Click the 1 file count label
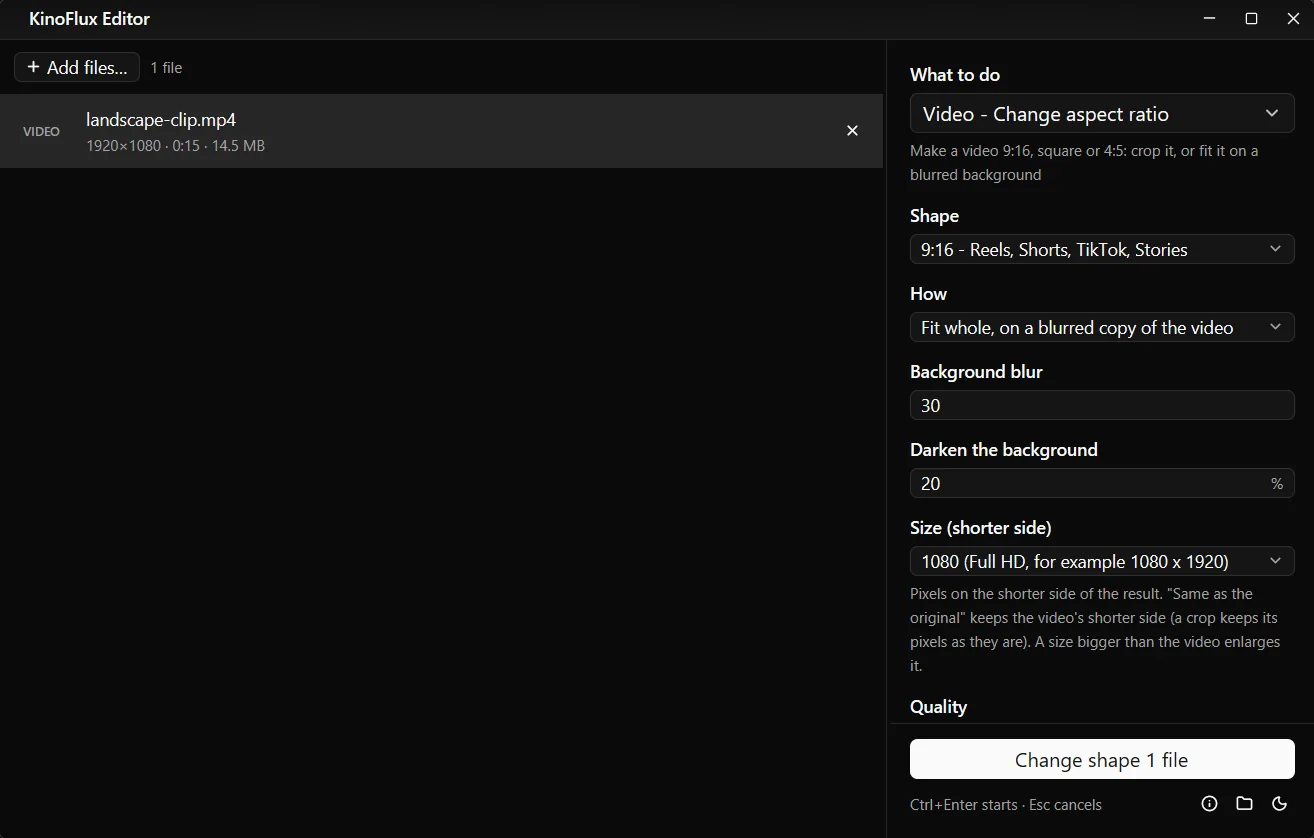This screenshot has height=838, width=1314. (x=166, y=68)
